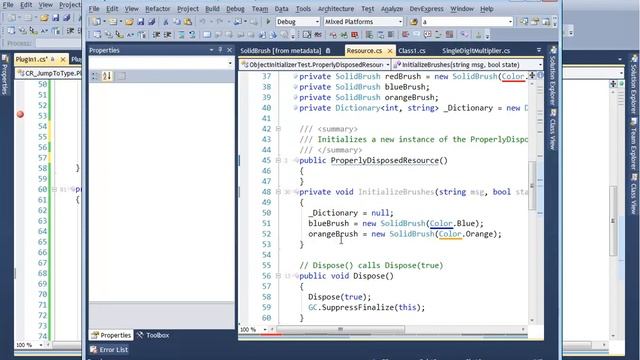Screen dimensions: 640x360
Task: Click the Save icon in the toolbar
Action: (140, 22)
